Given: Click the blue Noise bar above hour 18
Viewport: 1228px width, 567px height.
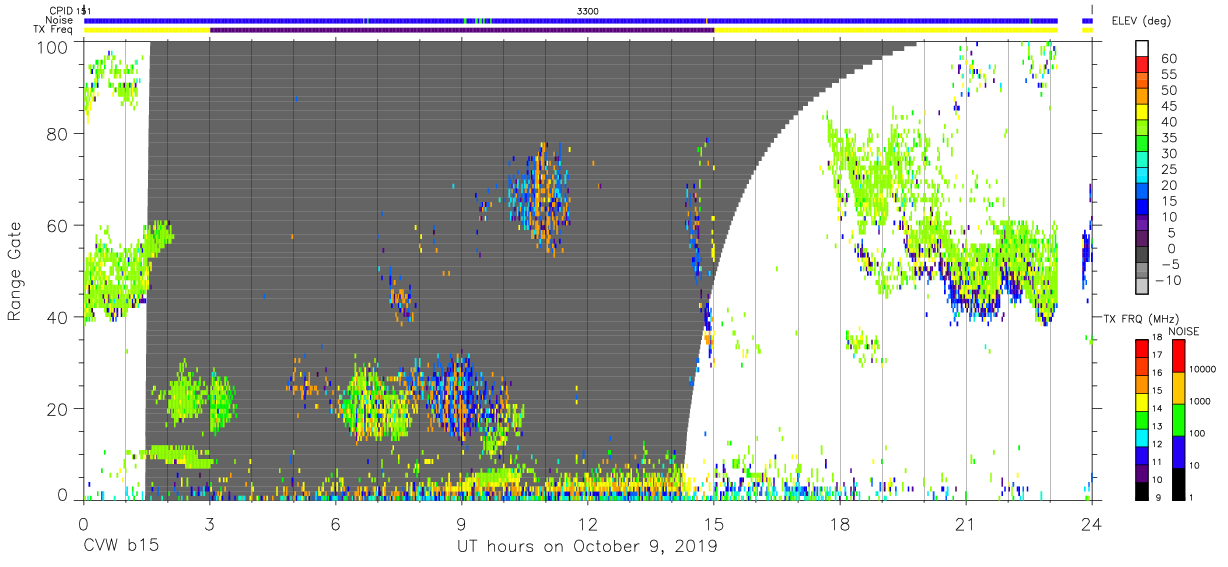Looking at the screenshot, I should (840, 20).
